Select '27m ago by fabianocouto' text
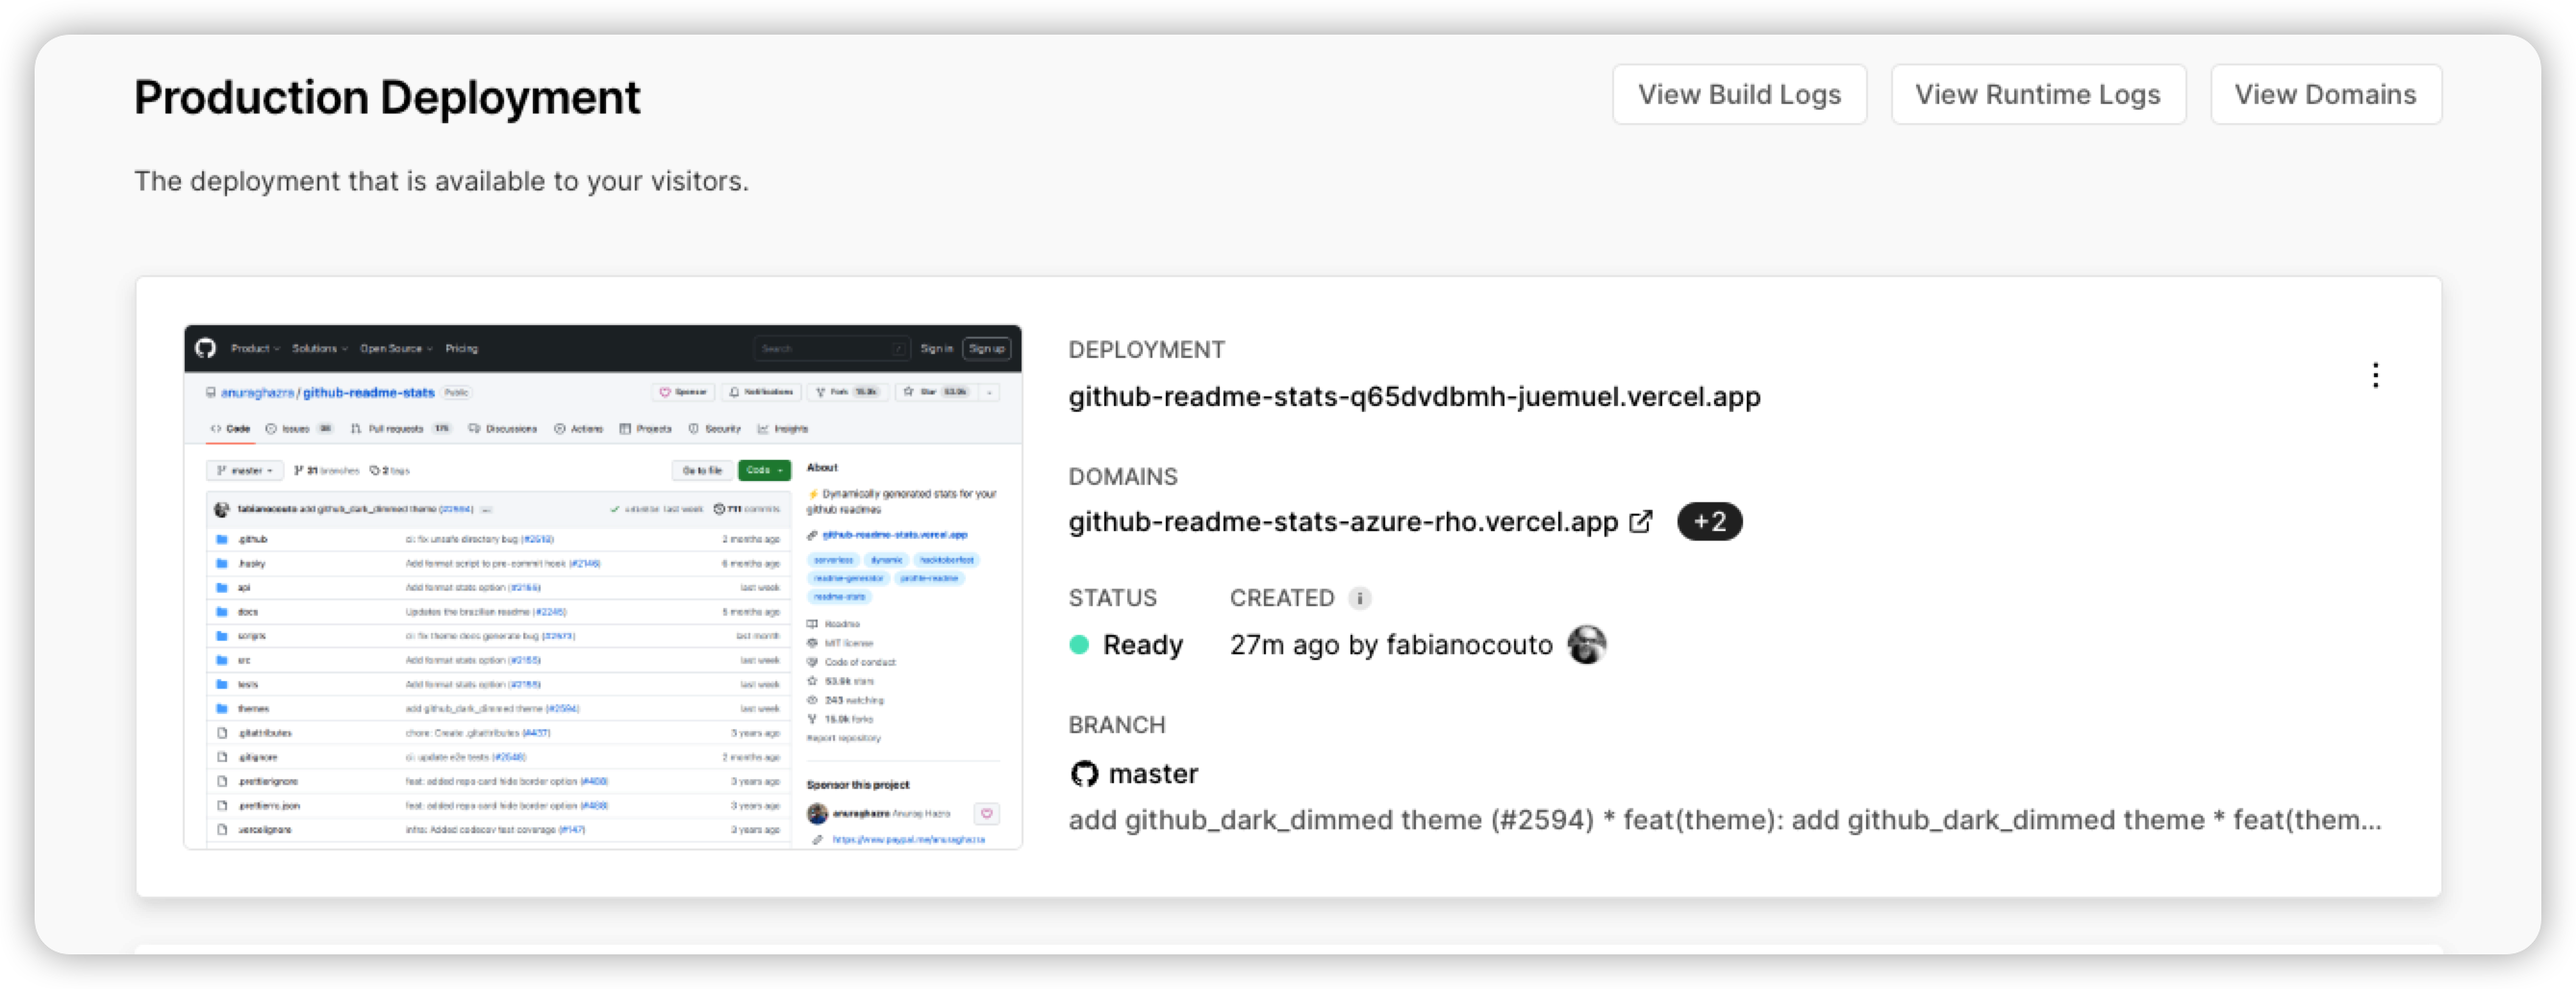This screenshot has height=989, width=2576. click(x=1391, y=644)
